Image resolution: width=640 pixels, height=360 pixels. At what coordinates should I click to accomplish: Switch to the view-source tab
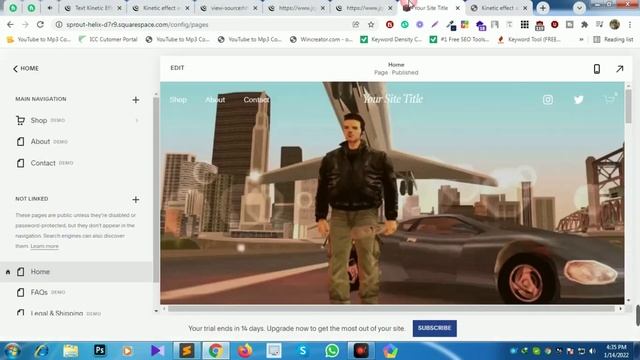[x=229, y=8]
